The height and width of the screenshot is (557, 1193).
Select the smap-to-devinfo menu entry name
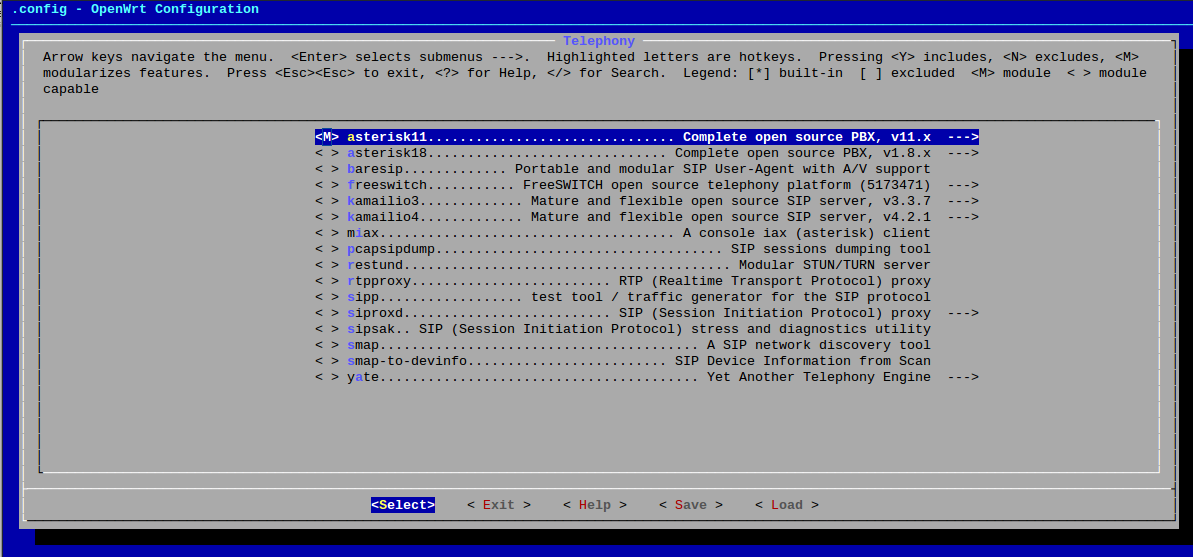click(407, 361)
